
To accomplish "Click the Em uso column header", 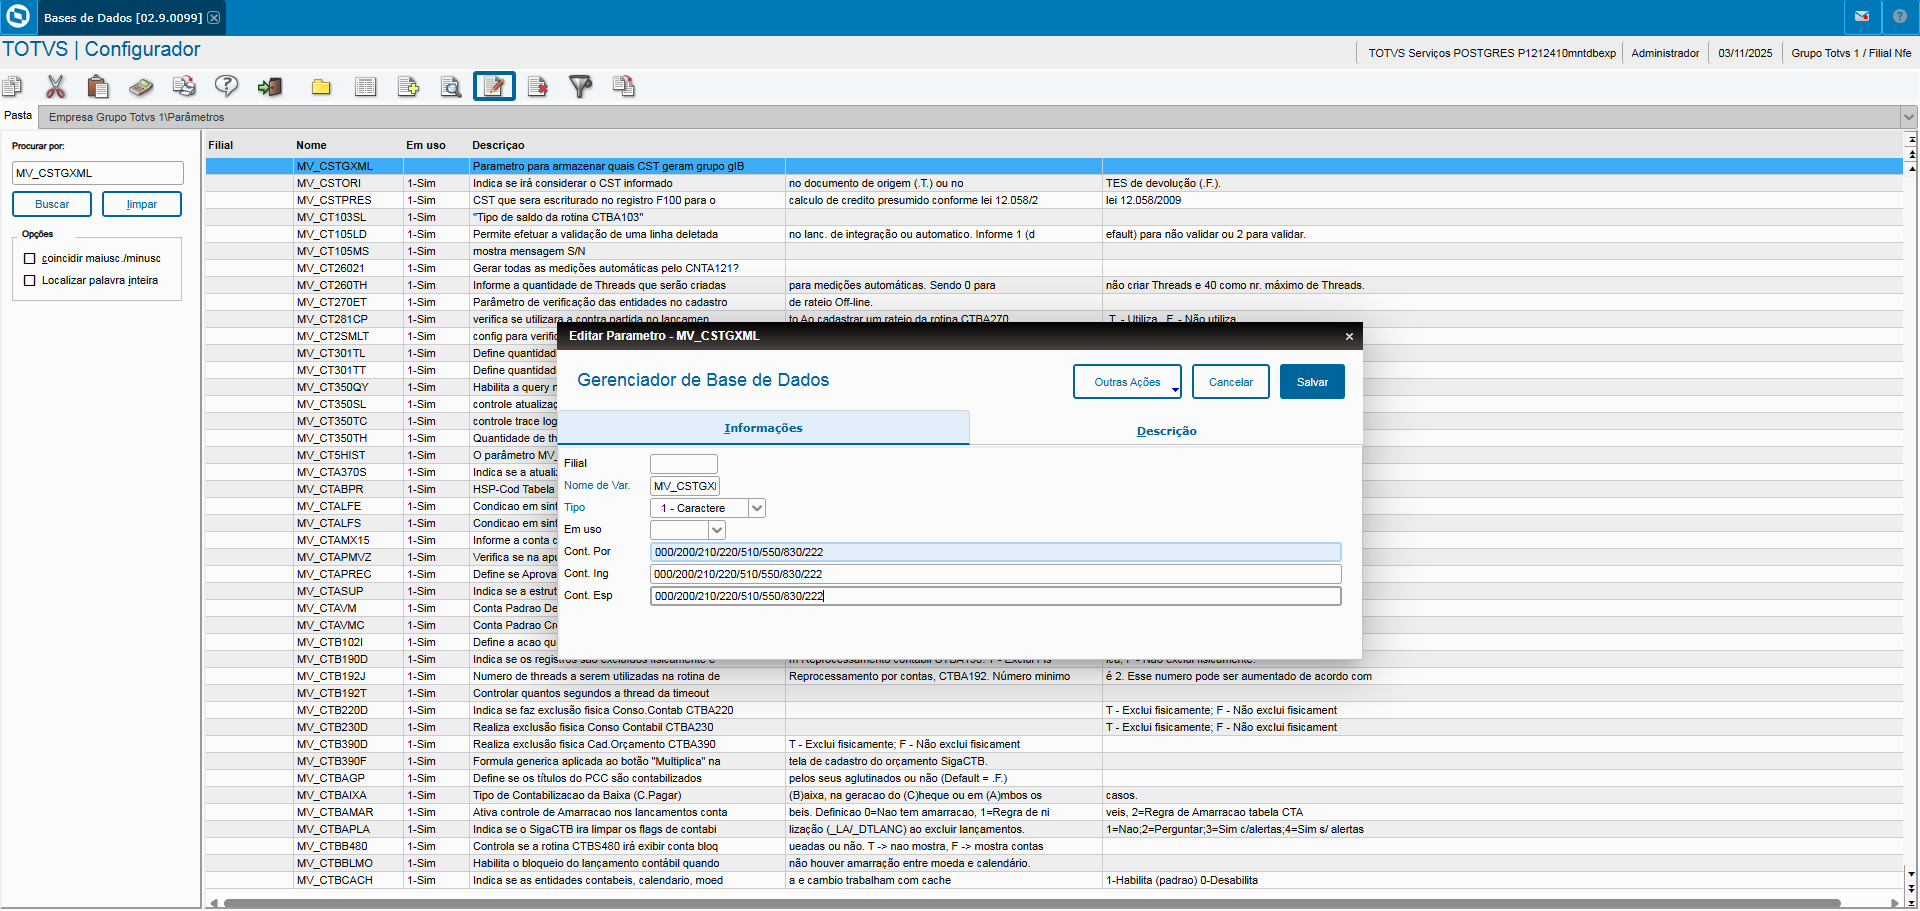I will click(425, 146).
